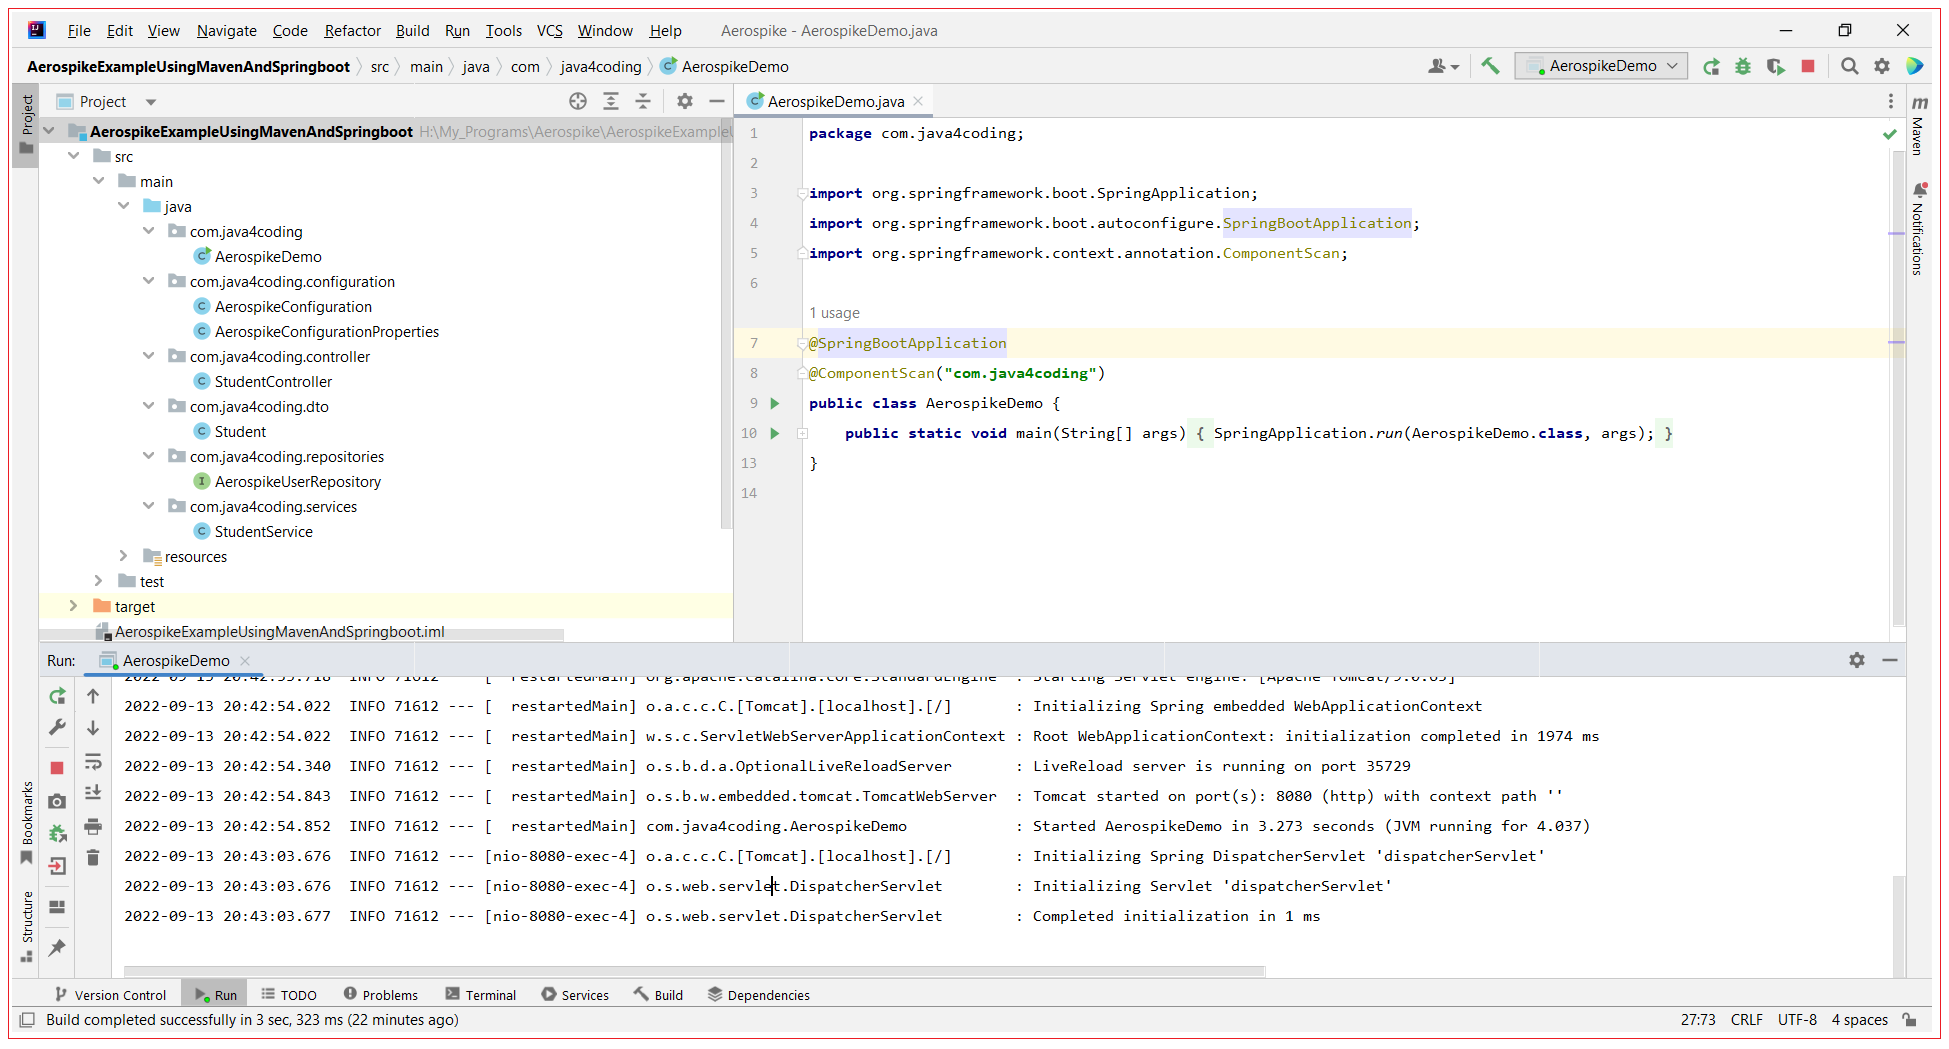Click the Code With Me user icon
Screen dimensions: 1949x1049
pos(1443,66)
